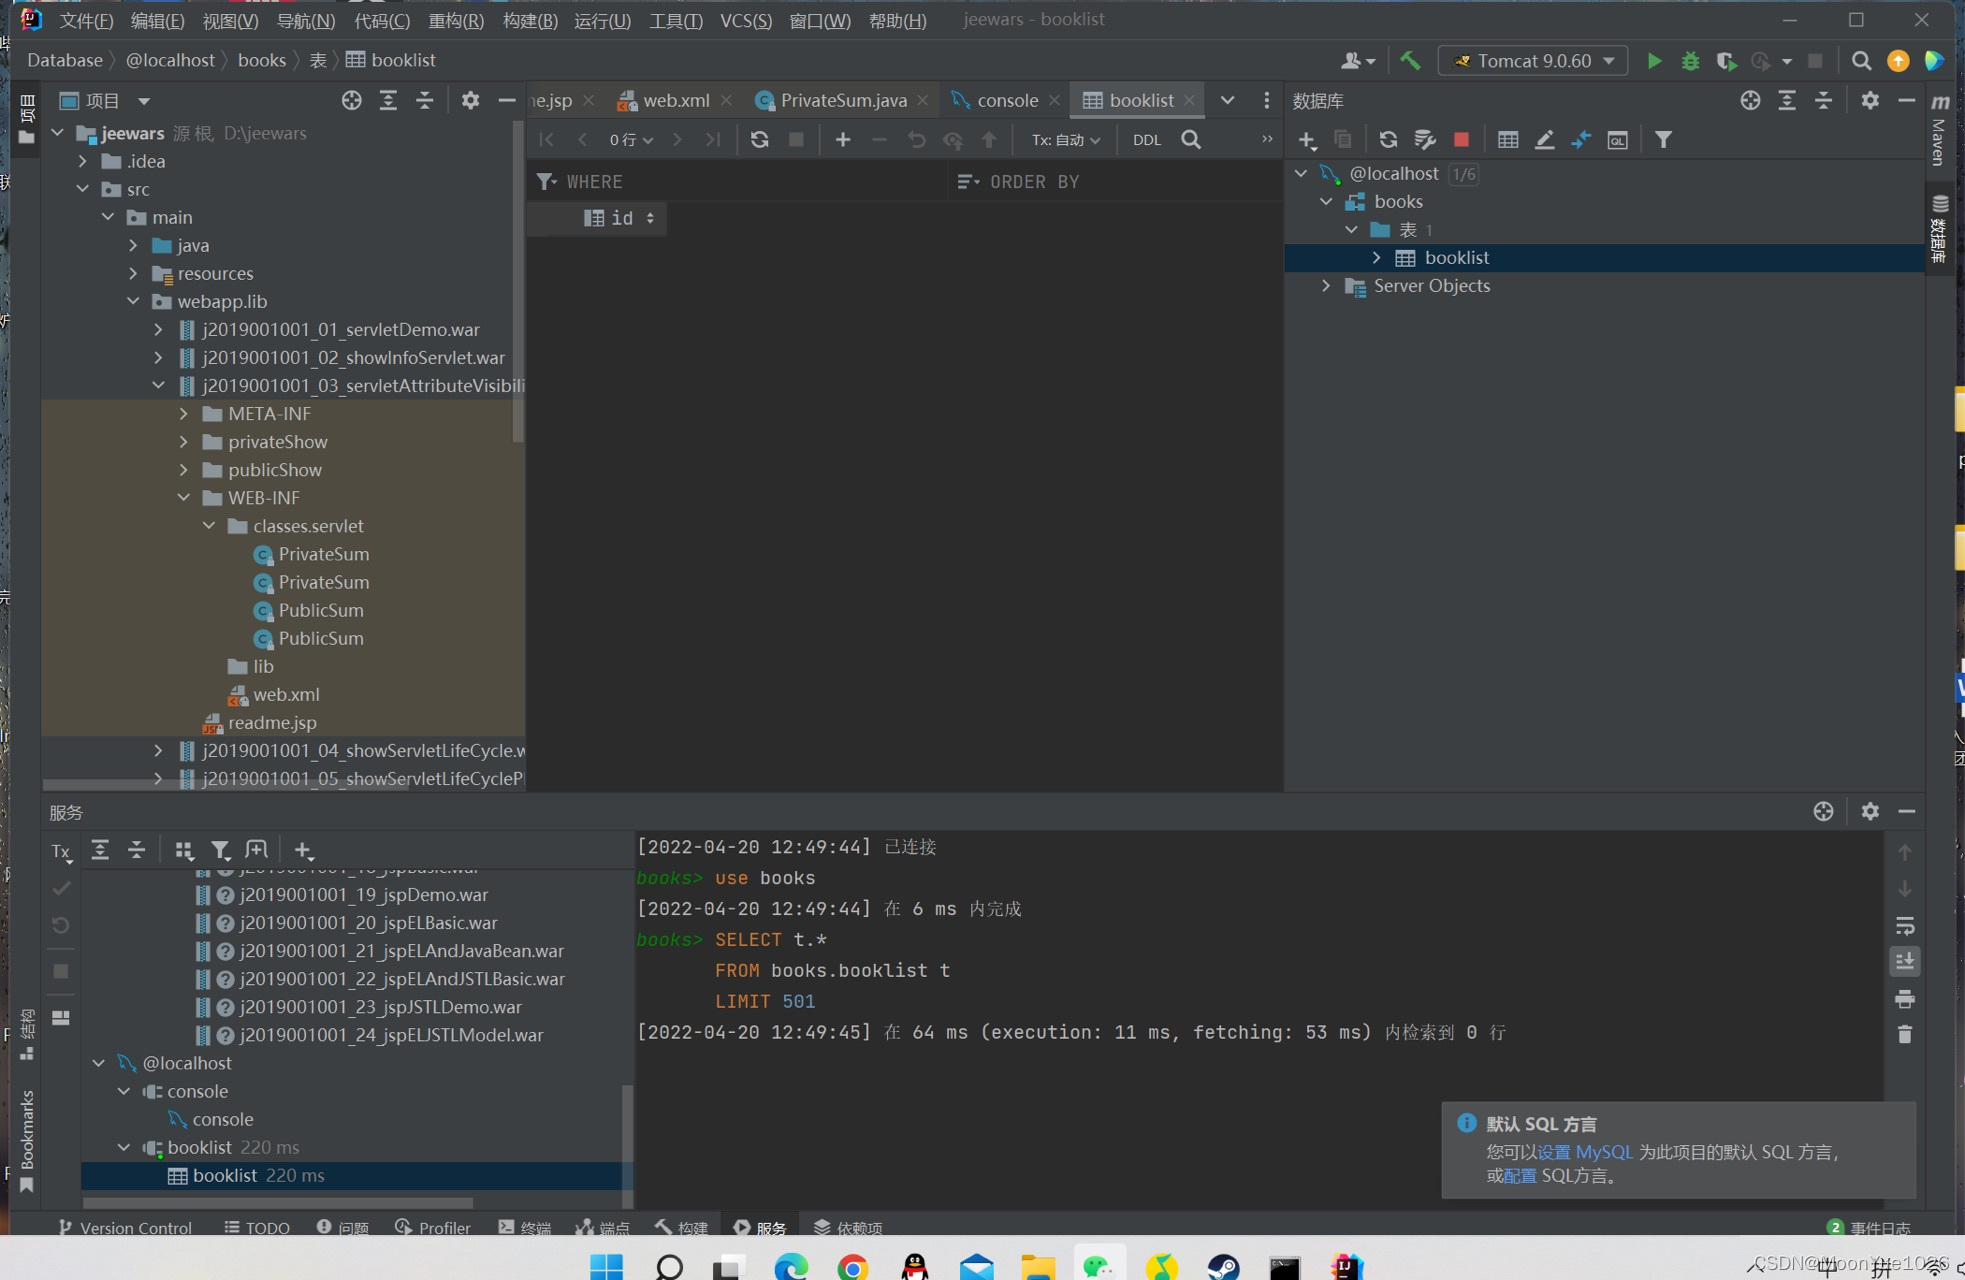
Task: Open the TODO tool window
Action: click(x=257, y=1227)
